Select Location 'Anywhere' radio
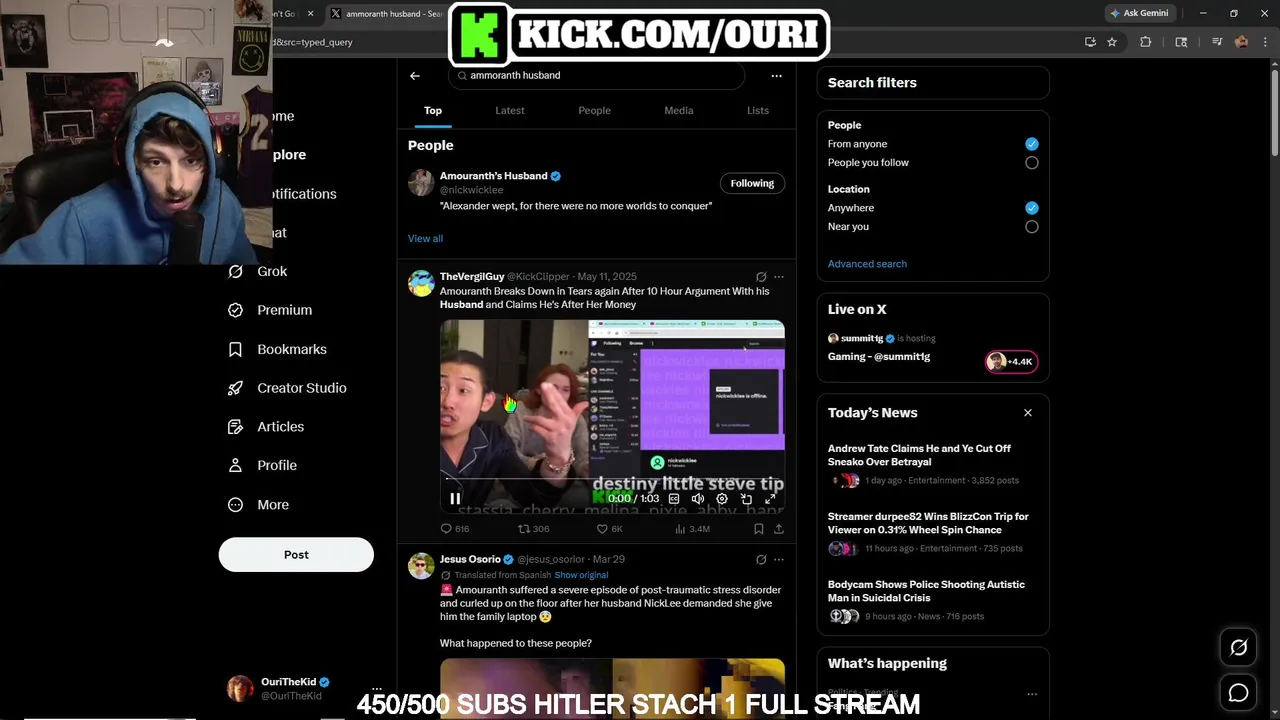The image size is (1280, 720). (1031, 208)
